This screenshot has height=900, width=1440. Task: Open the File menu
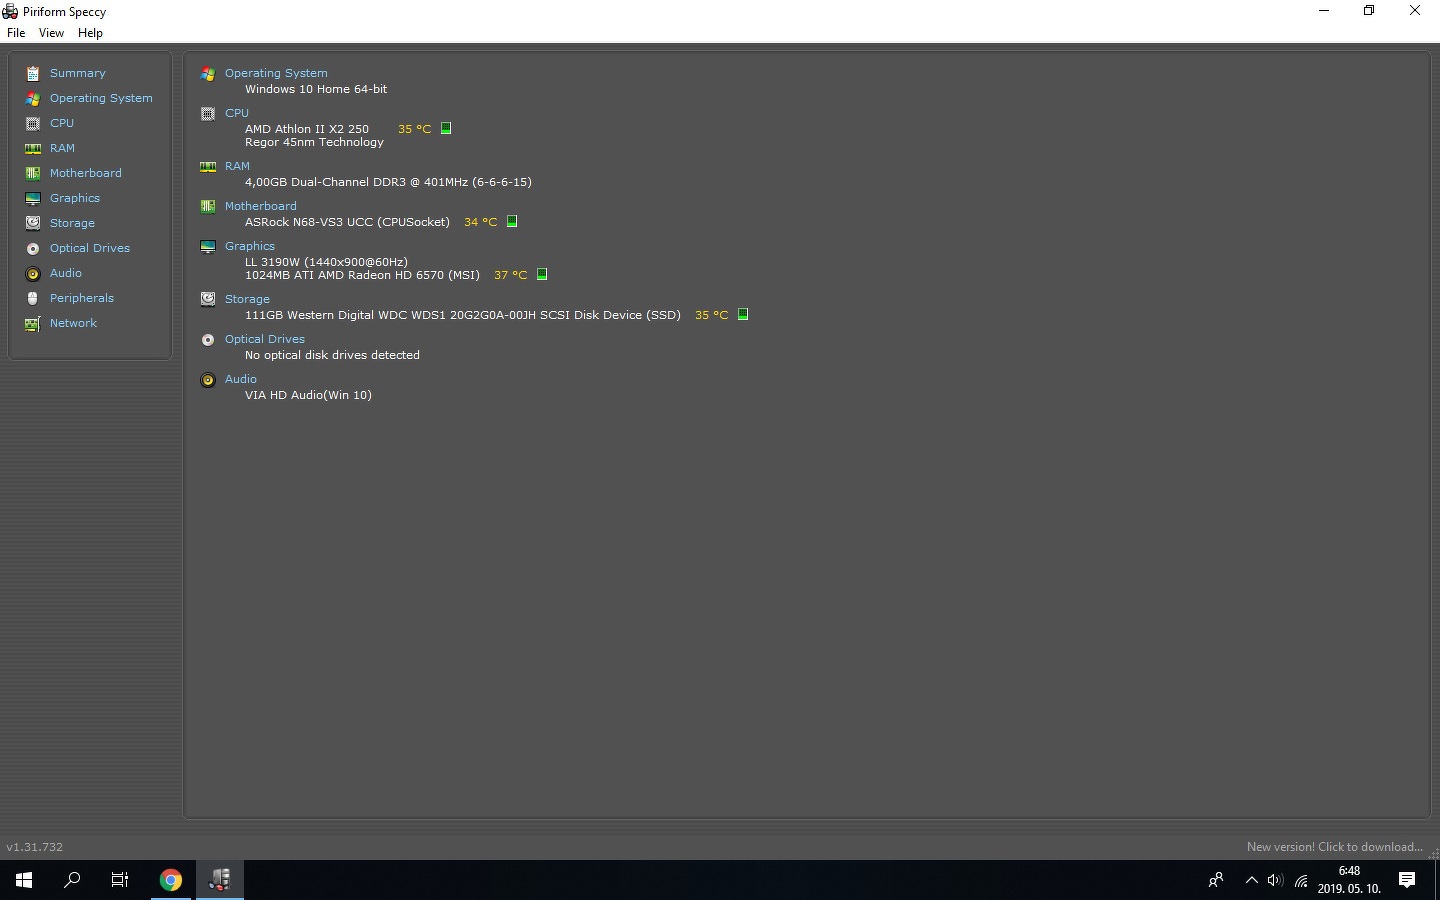click(16, 33)
